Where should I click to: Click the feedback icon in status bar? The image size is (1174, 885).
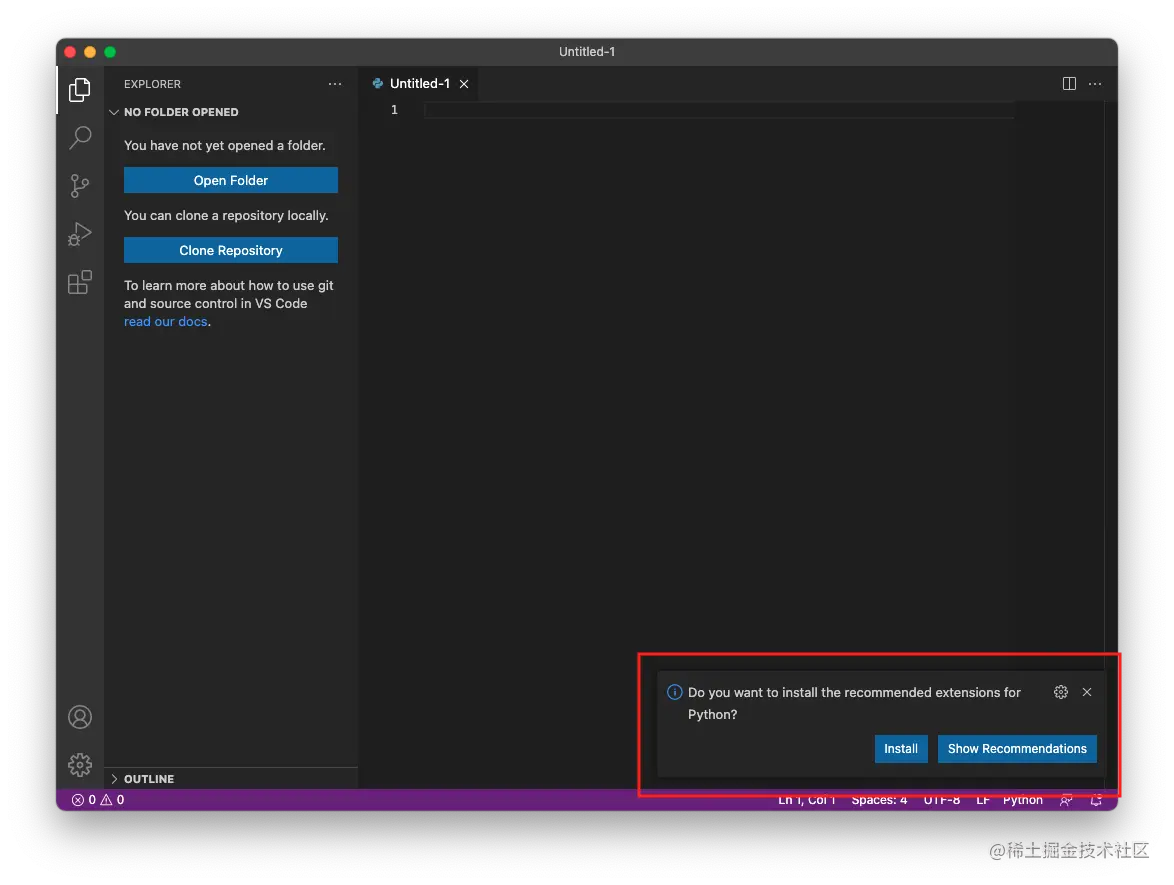(x=1066, y=800)
